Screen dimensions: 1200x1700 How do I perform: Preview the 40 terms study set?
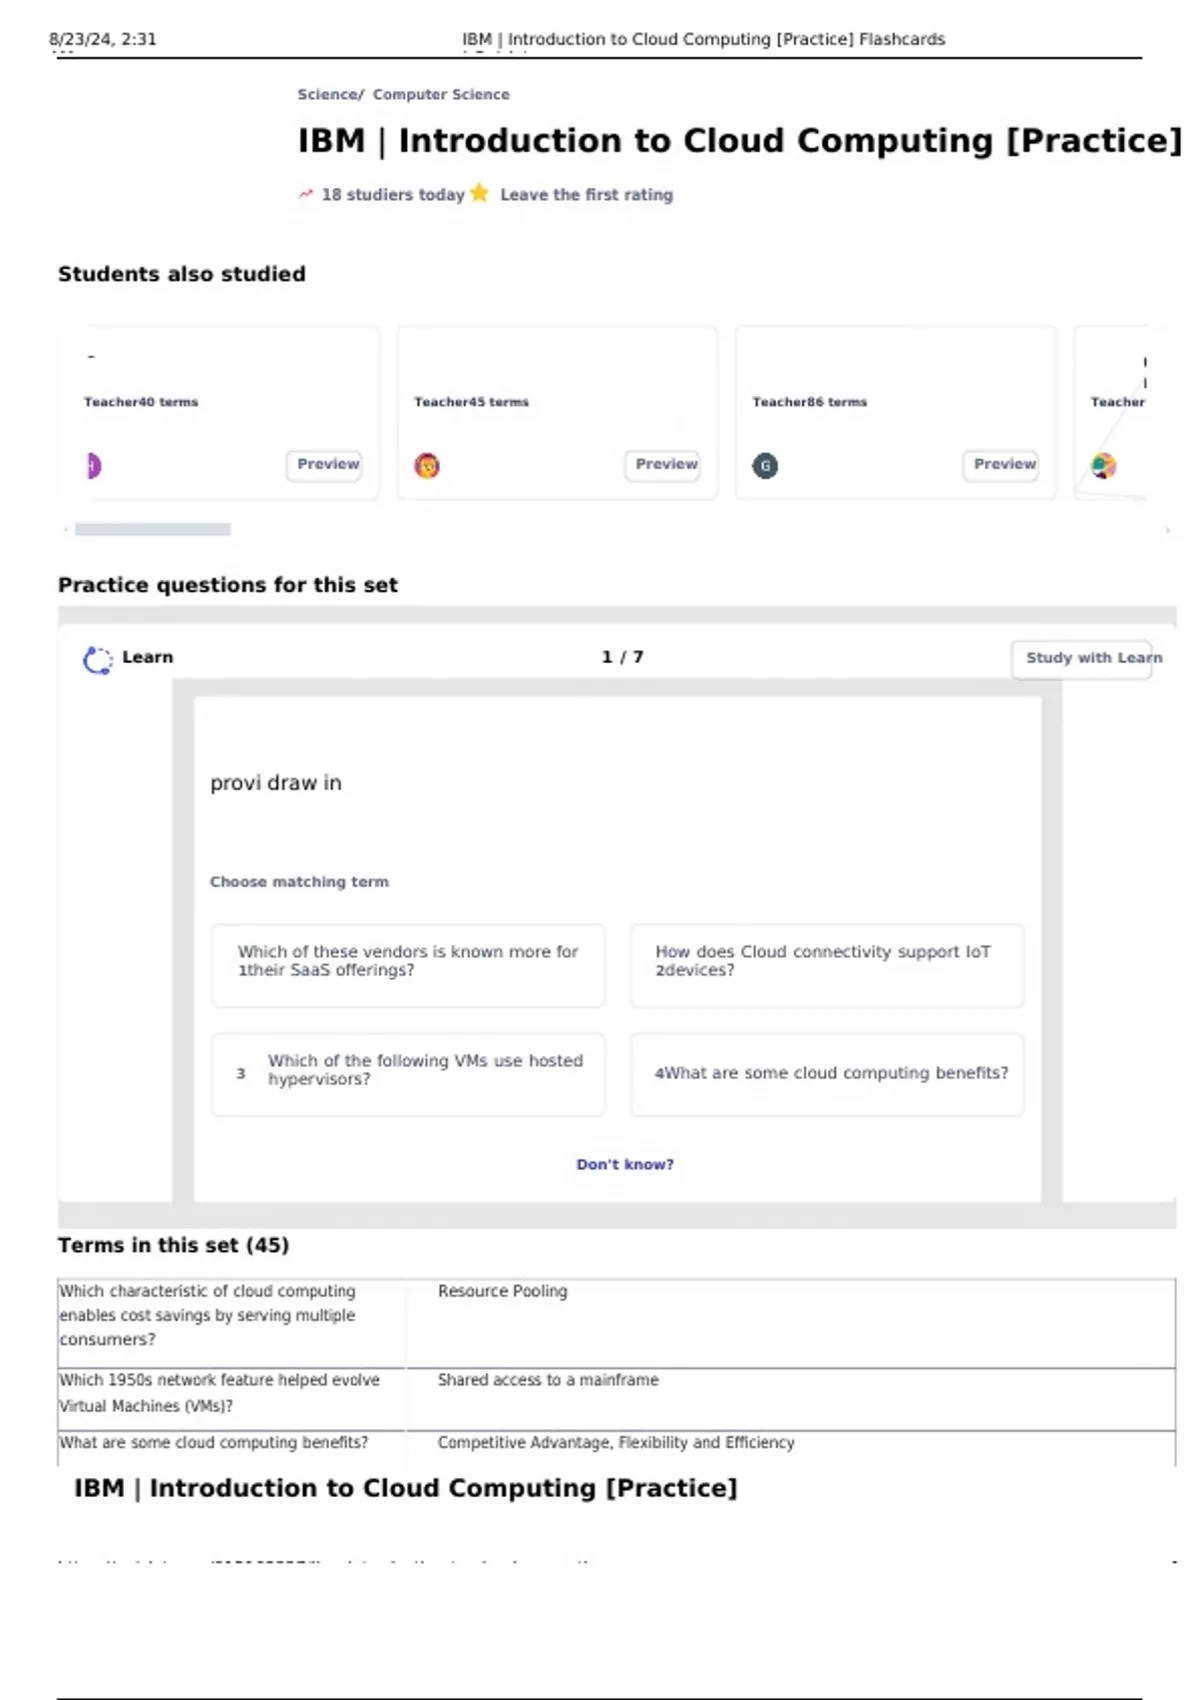(327, 465)
